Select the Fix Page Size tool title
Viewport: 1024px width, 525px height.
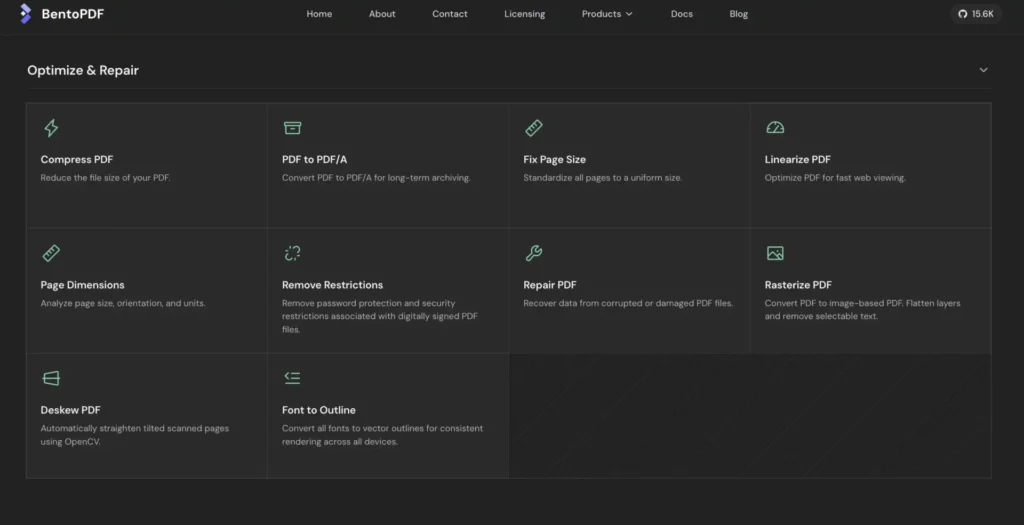pyautogui.click(x=554, y=159)
